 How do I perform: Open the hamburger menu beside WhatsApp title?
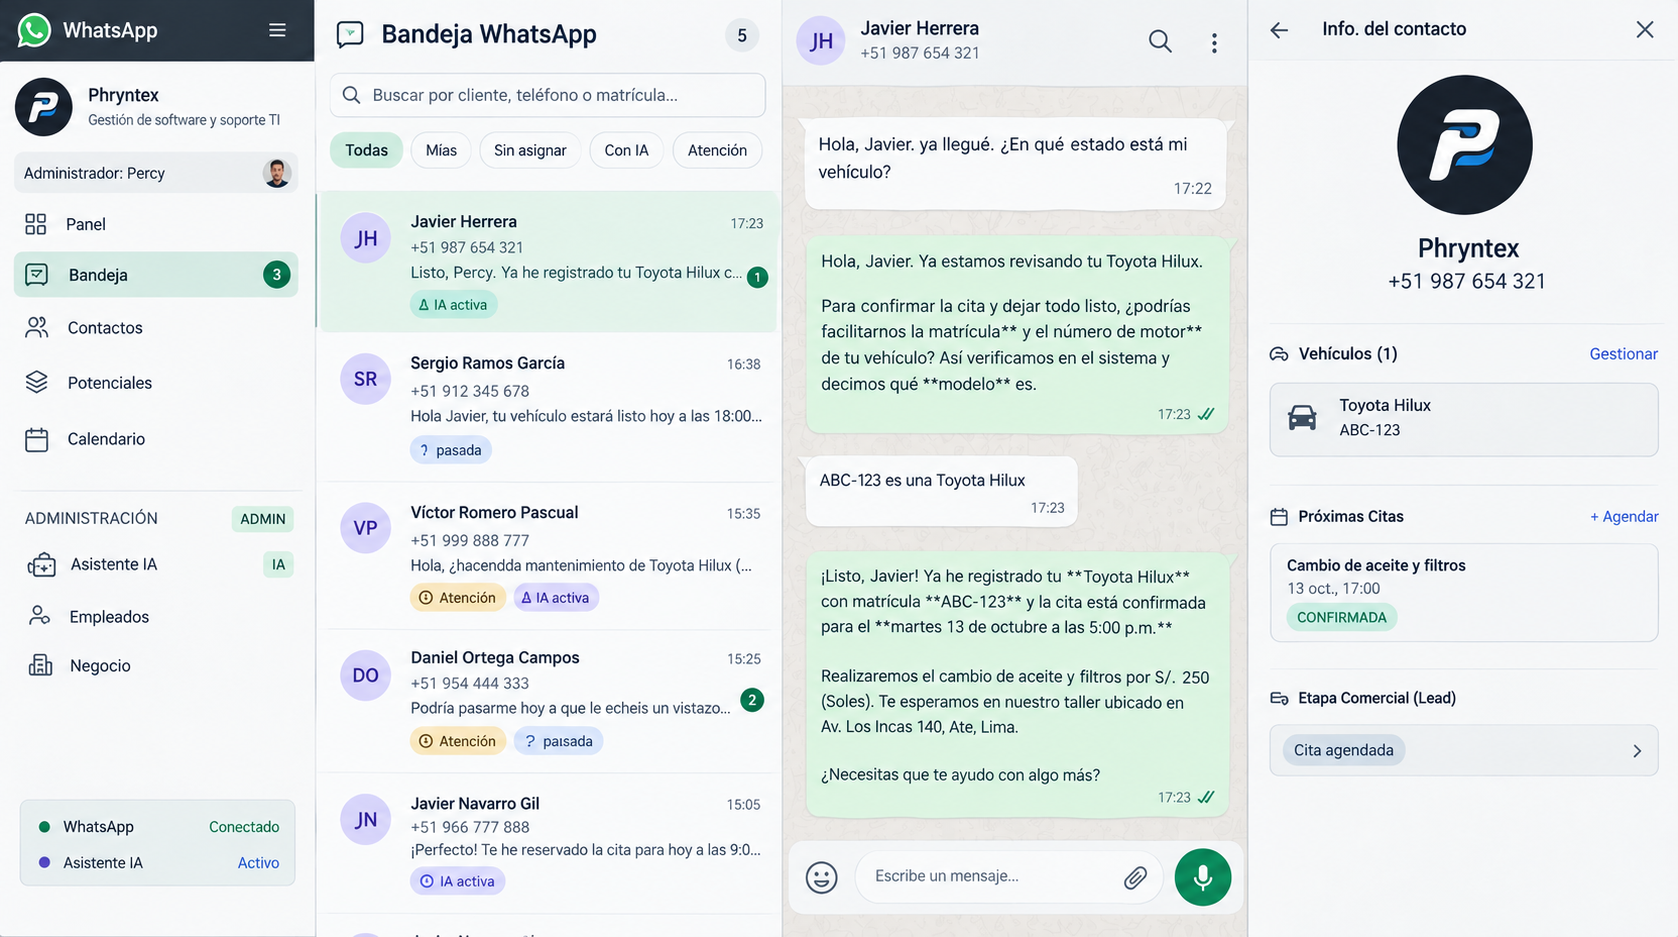pos(277,30)
